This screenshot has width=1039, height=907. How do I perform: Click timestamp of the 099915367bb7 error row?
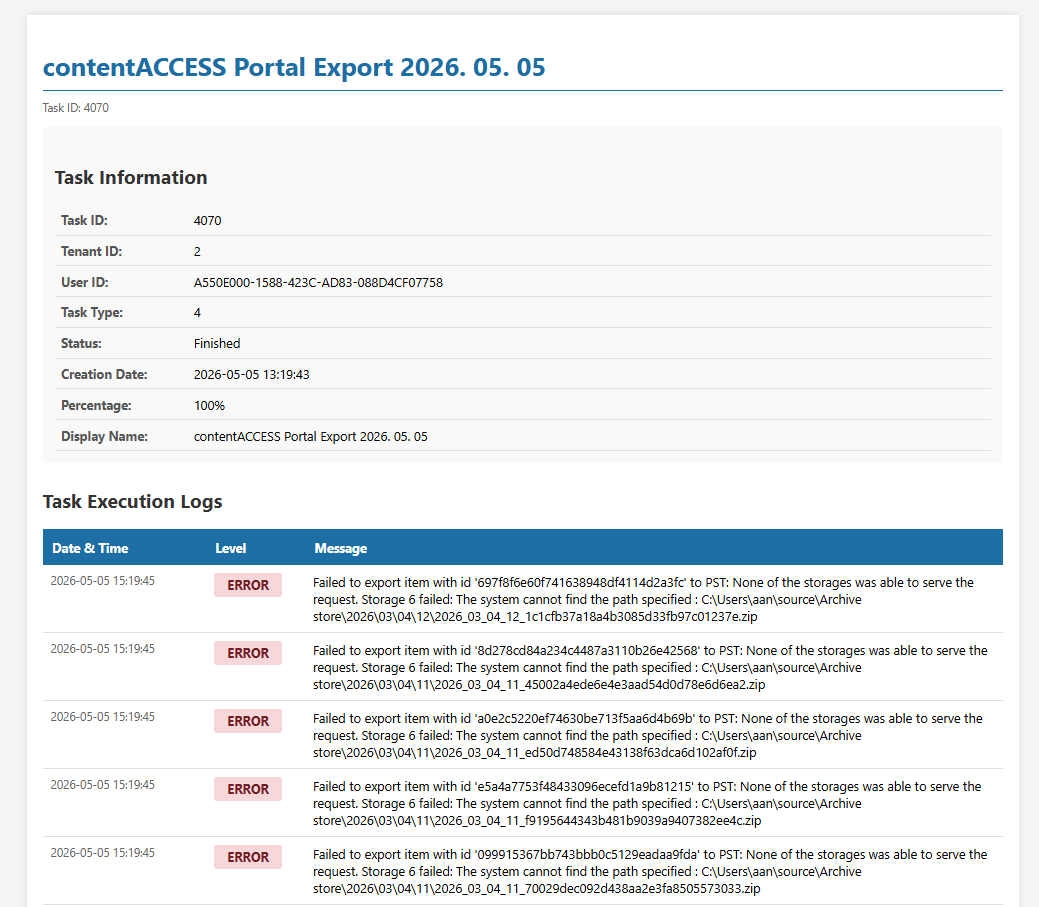pyautogui.click(x=103, y=853)
